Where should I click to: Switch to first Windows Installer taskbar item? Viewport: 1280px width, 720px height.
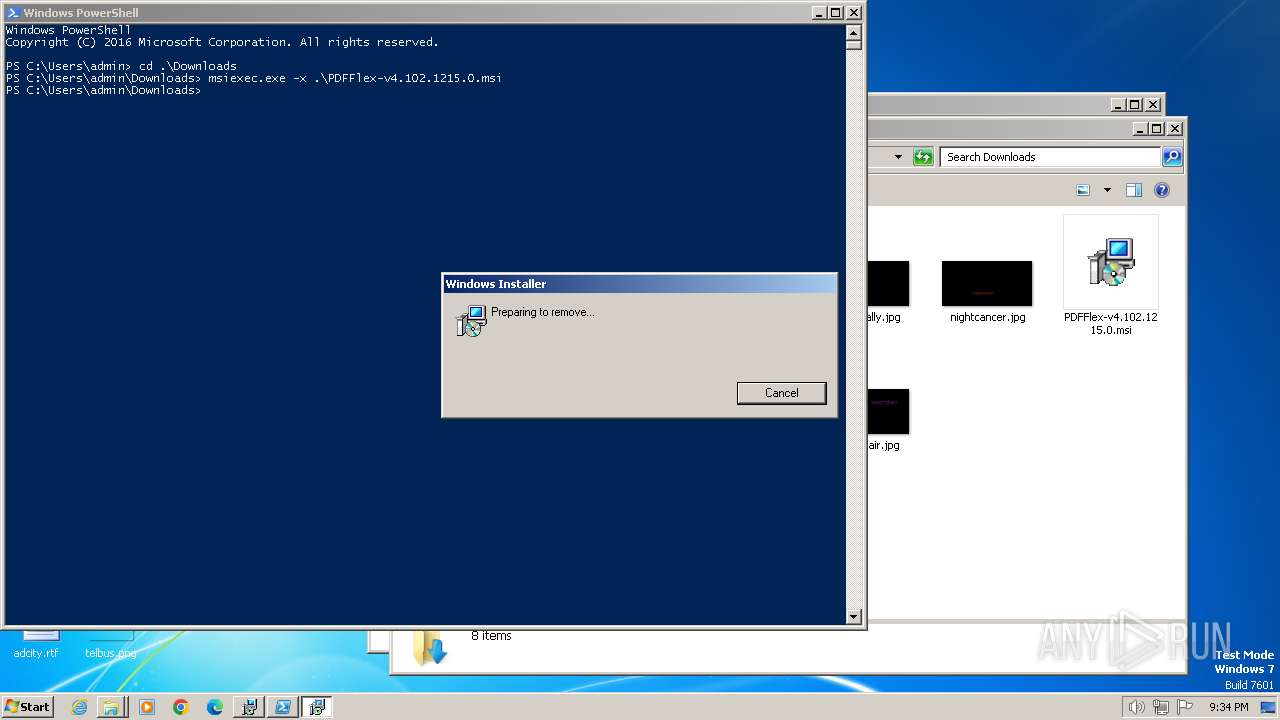click(x=249, y=707)
